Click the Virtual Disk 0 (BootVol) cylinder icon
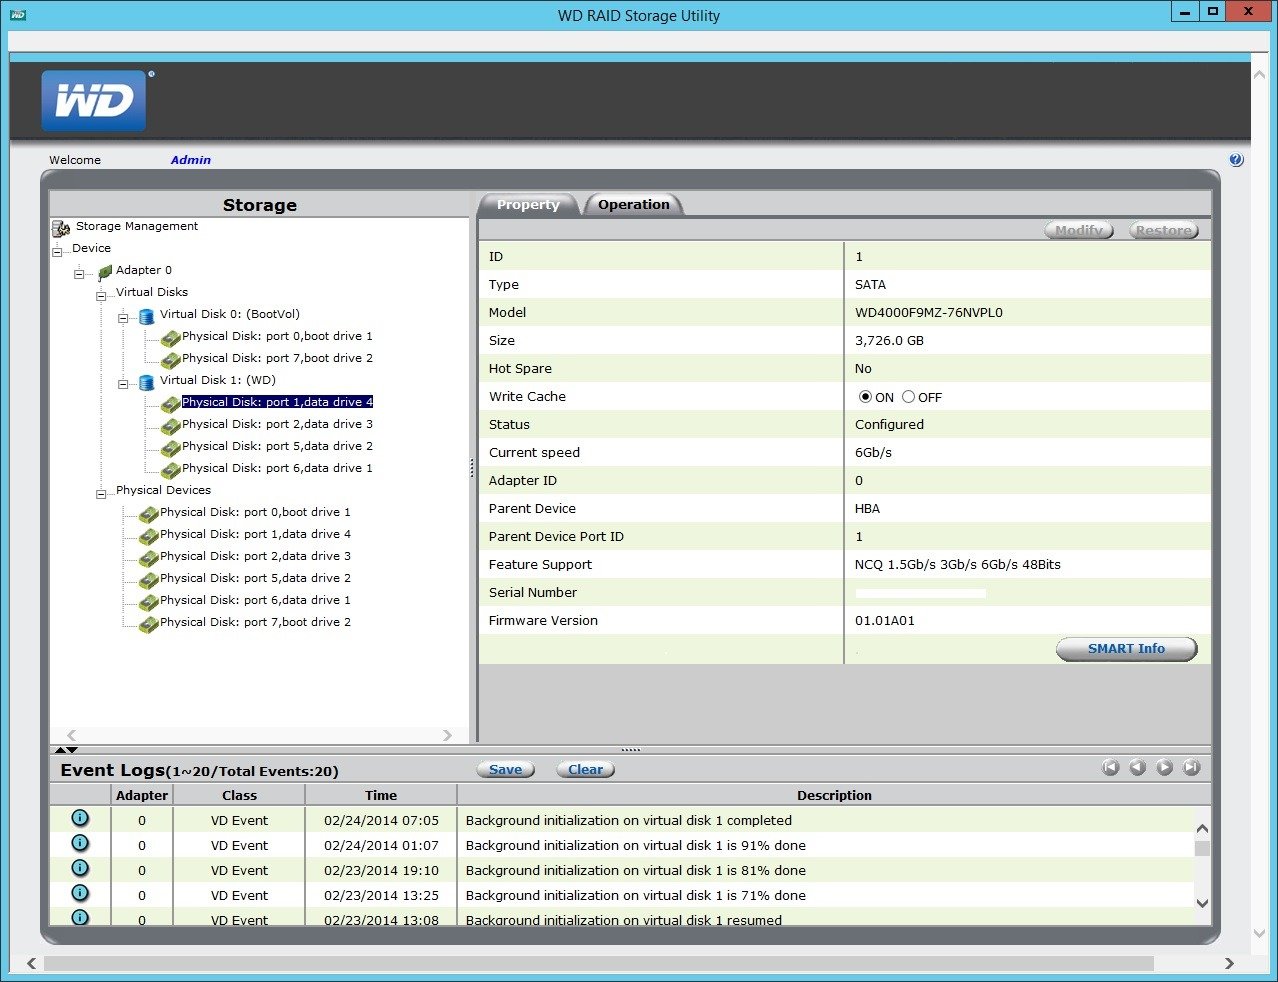The image size is (1278, 982). pyautogui.click(x=147, y=316)
